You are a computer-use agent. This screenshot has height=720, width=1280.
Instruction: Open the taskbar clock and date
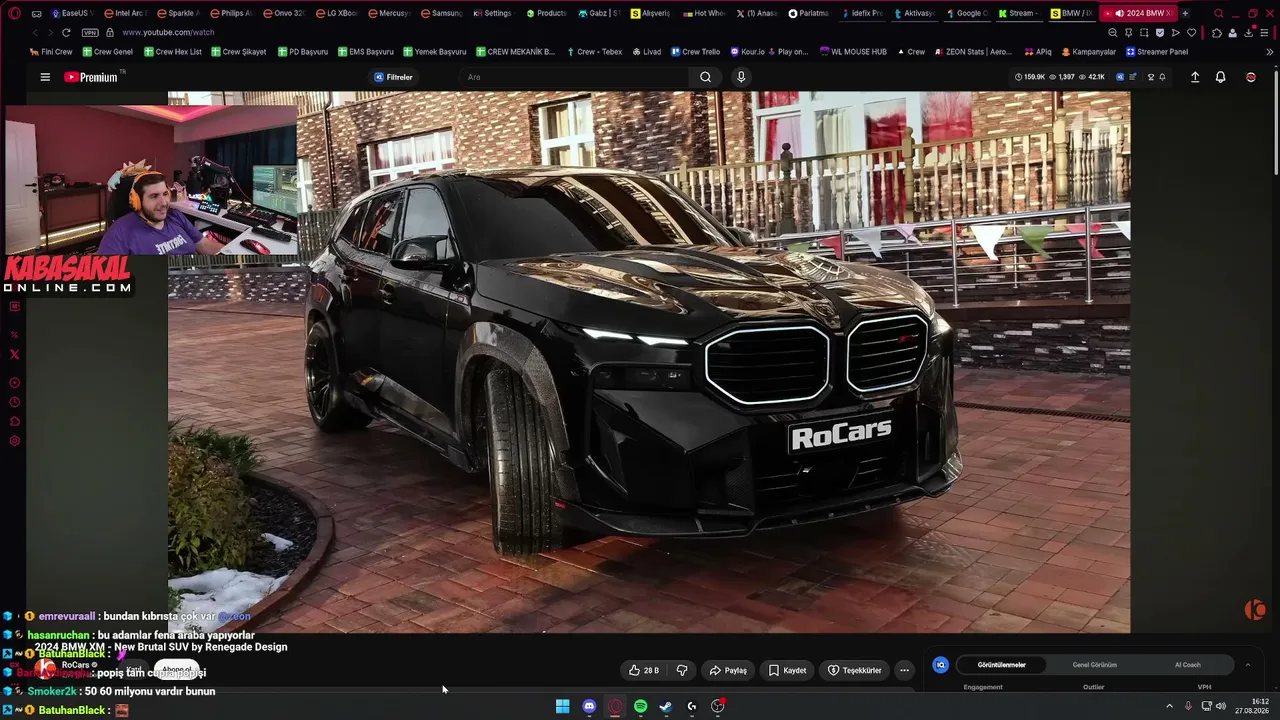[x=1251, y=706]
